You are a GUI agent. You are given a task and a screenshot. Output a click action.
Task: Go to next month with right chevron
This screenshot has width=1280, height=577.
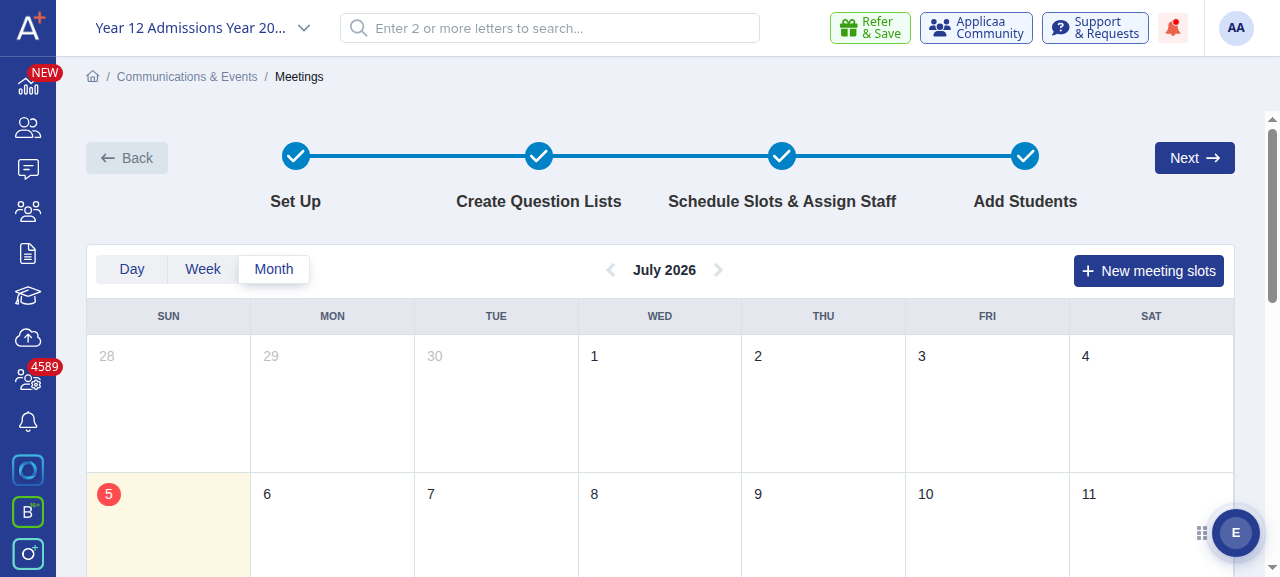(718, 270)
